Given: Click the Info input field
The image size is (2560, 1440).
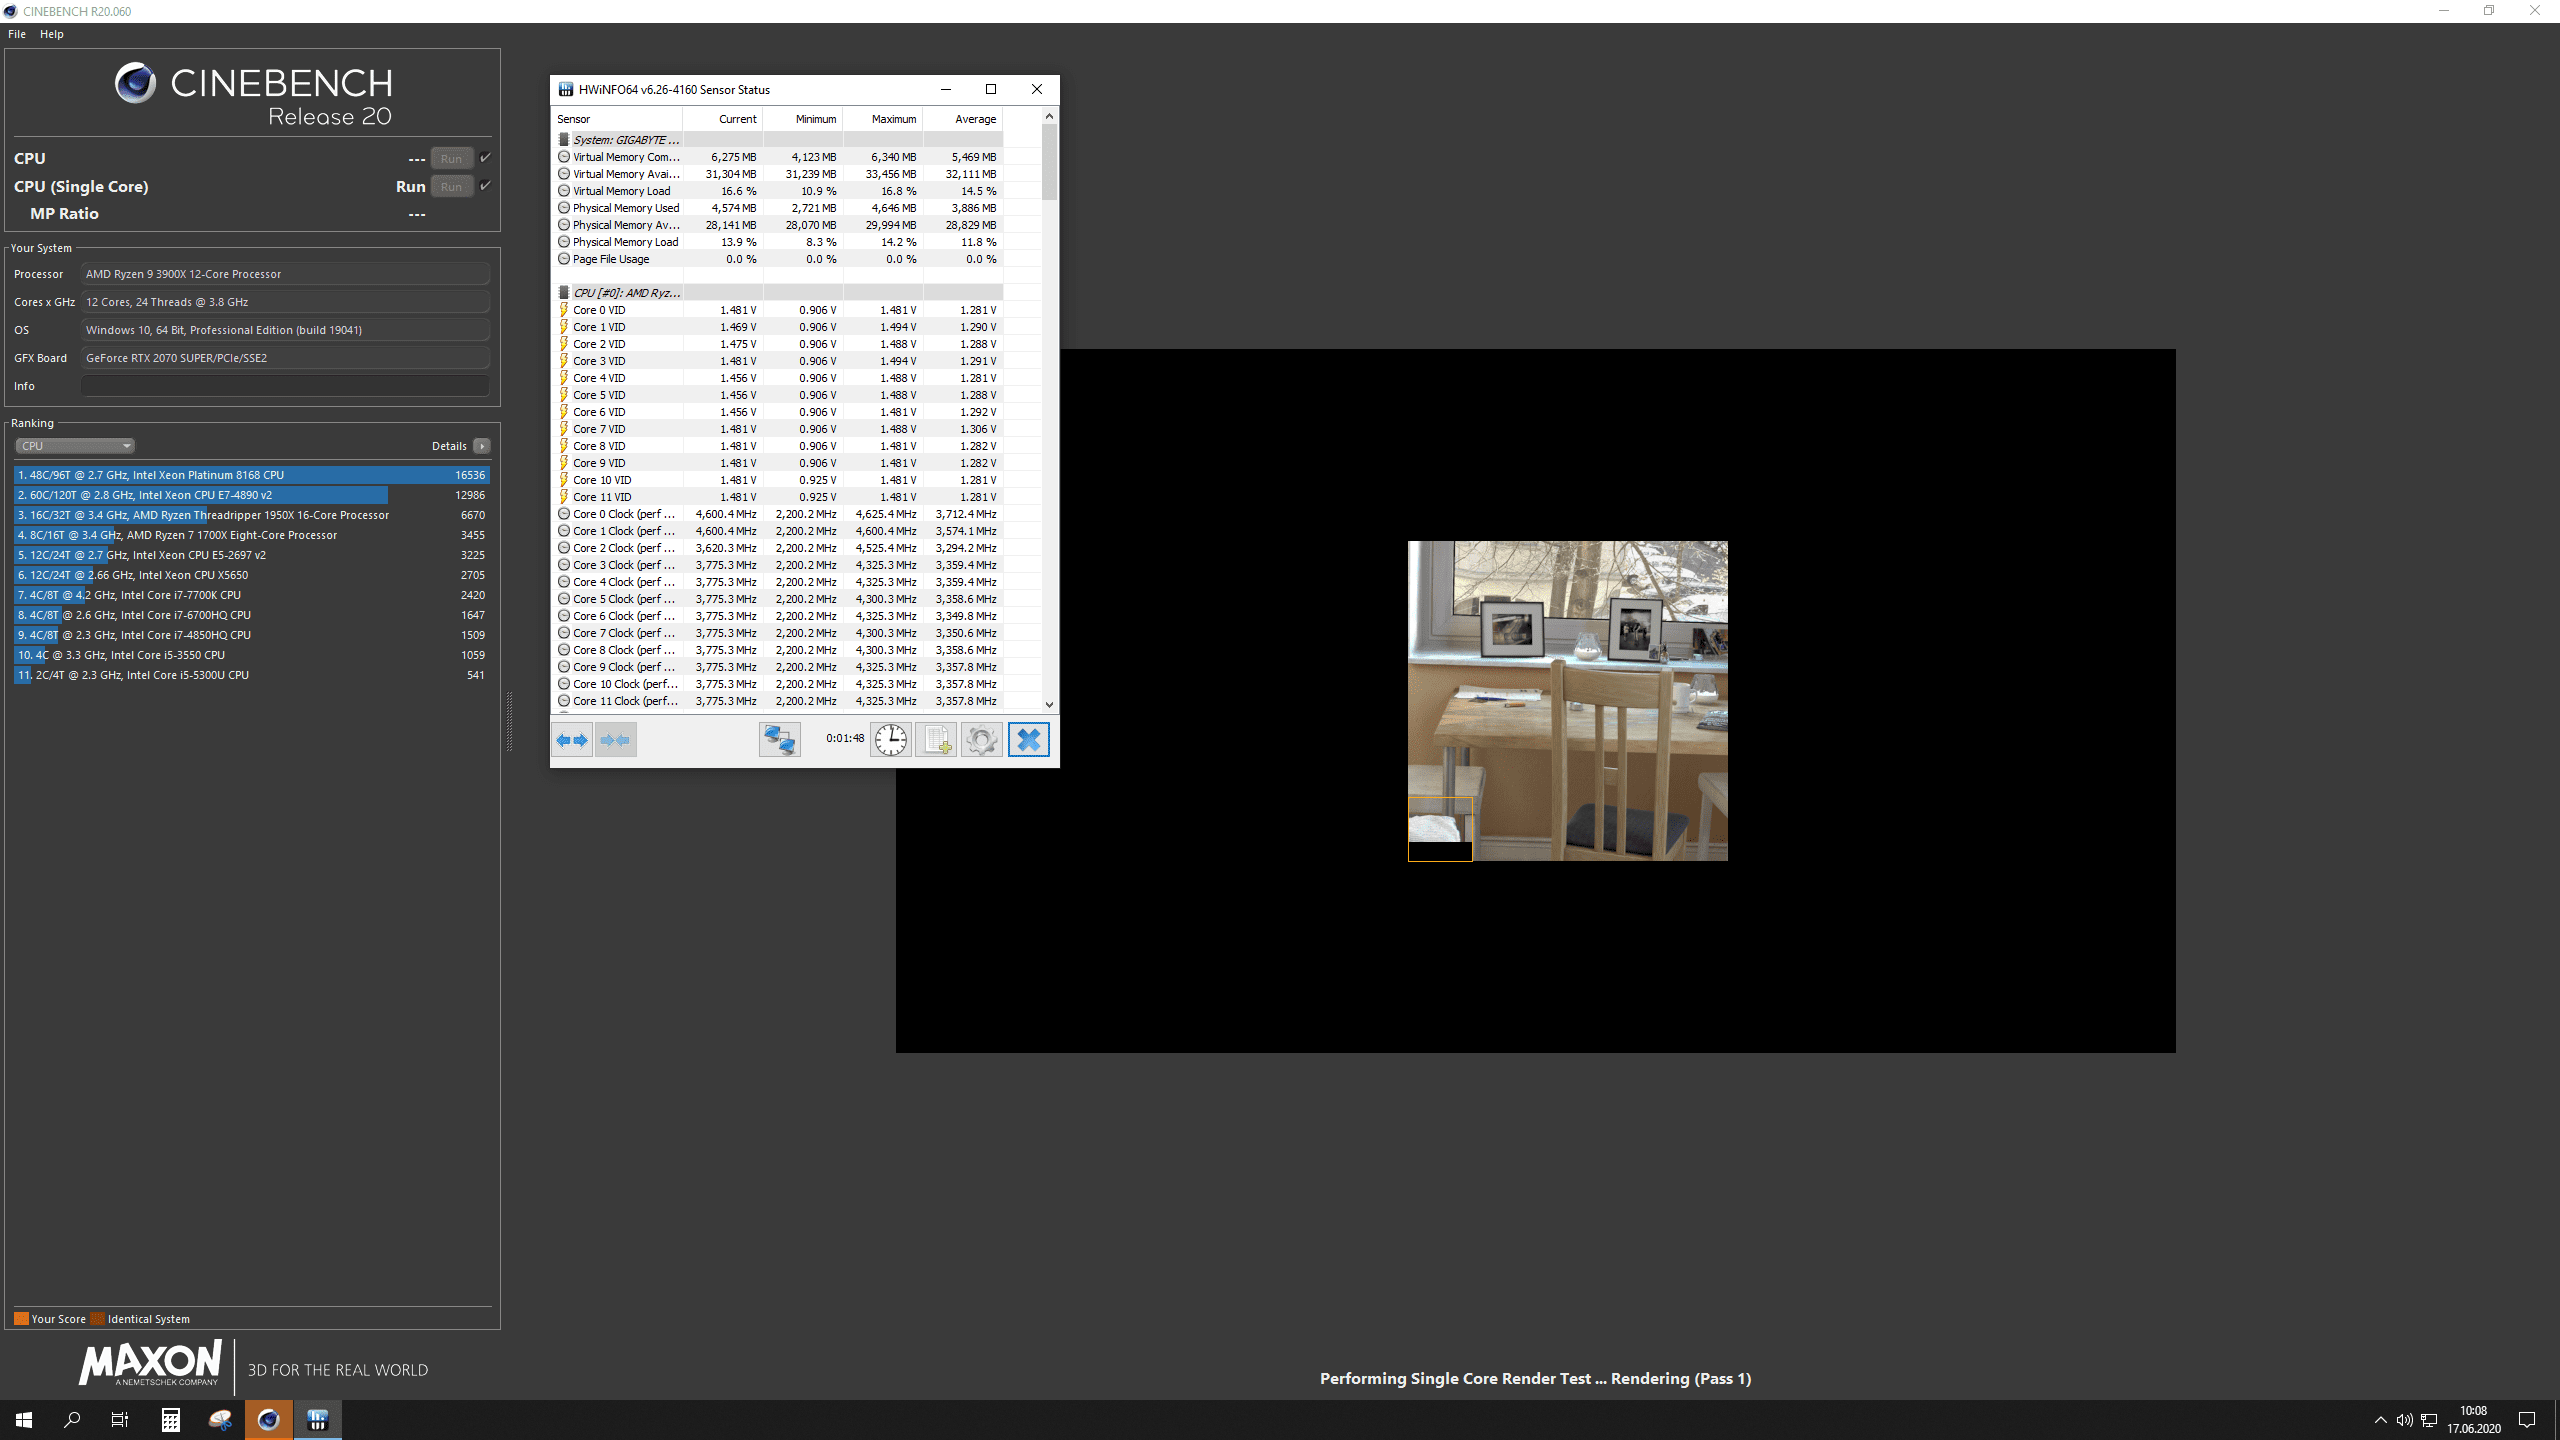Looking at the screenshot, I should pyautogui.click(x=285, y=386).
